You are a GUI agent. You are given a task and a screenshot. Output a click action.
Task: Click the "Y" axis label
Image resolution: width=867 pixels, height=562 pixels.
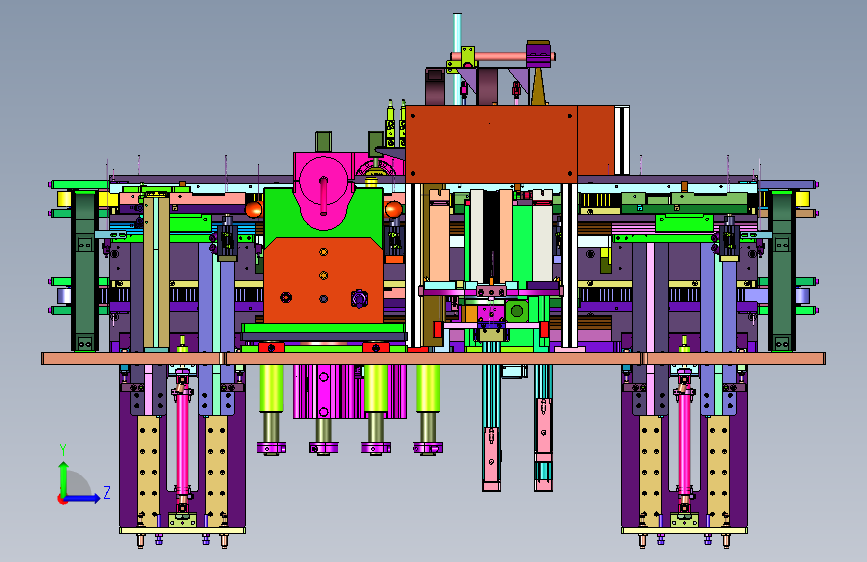(63, 450)
